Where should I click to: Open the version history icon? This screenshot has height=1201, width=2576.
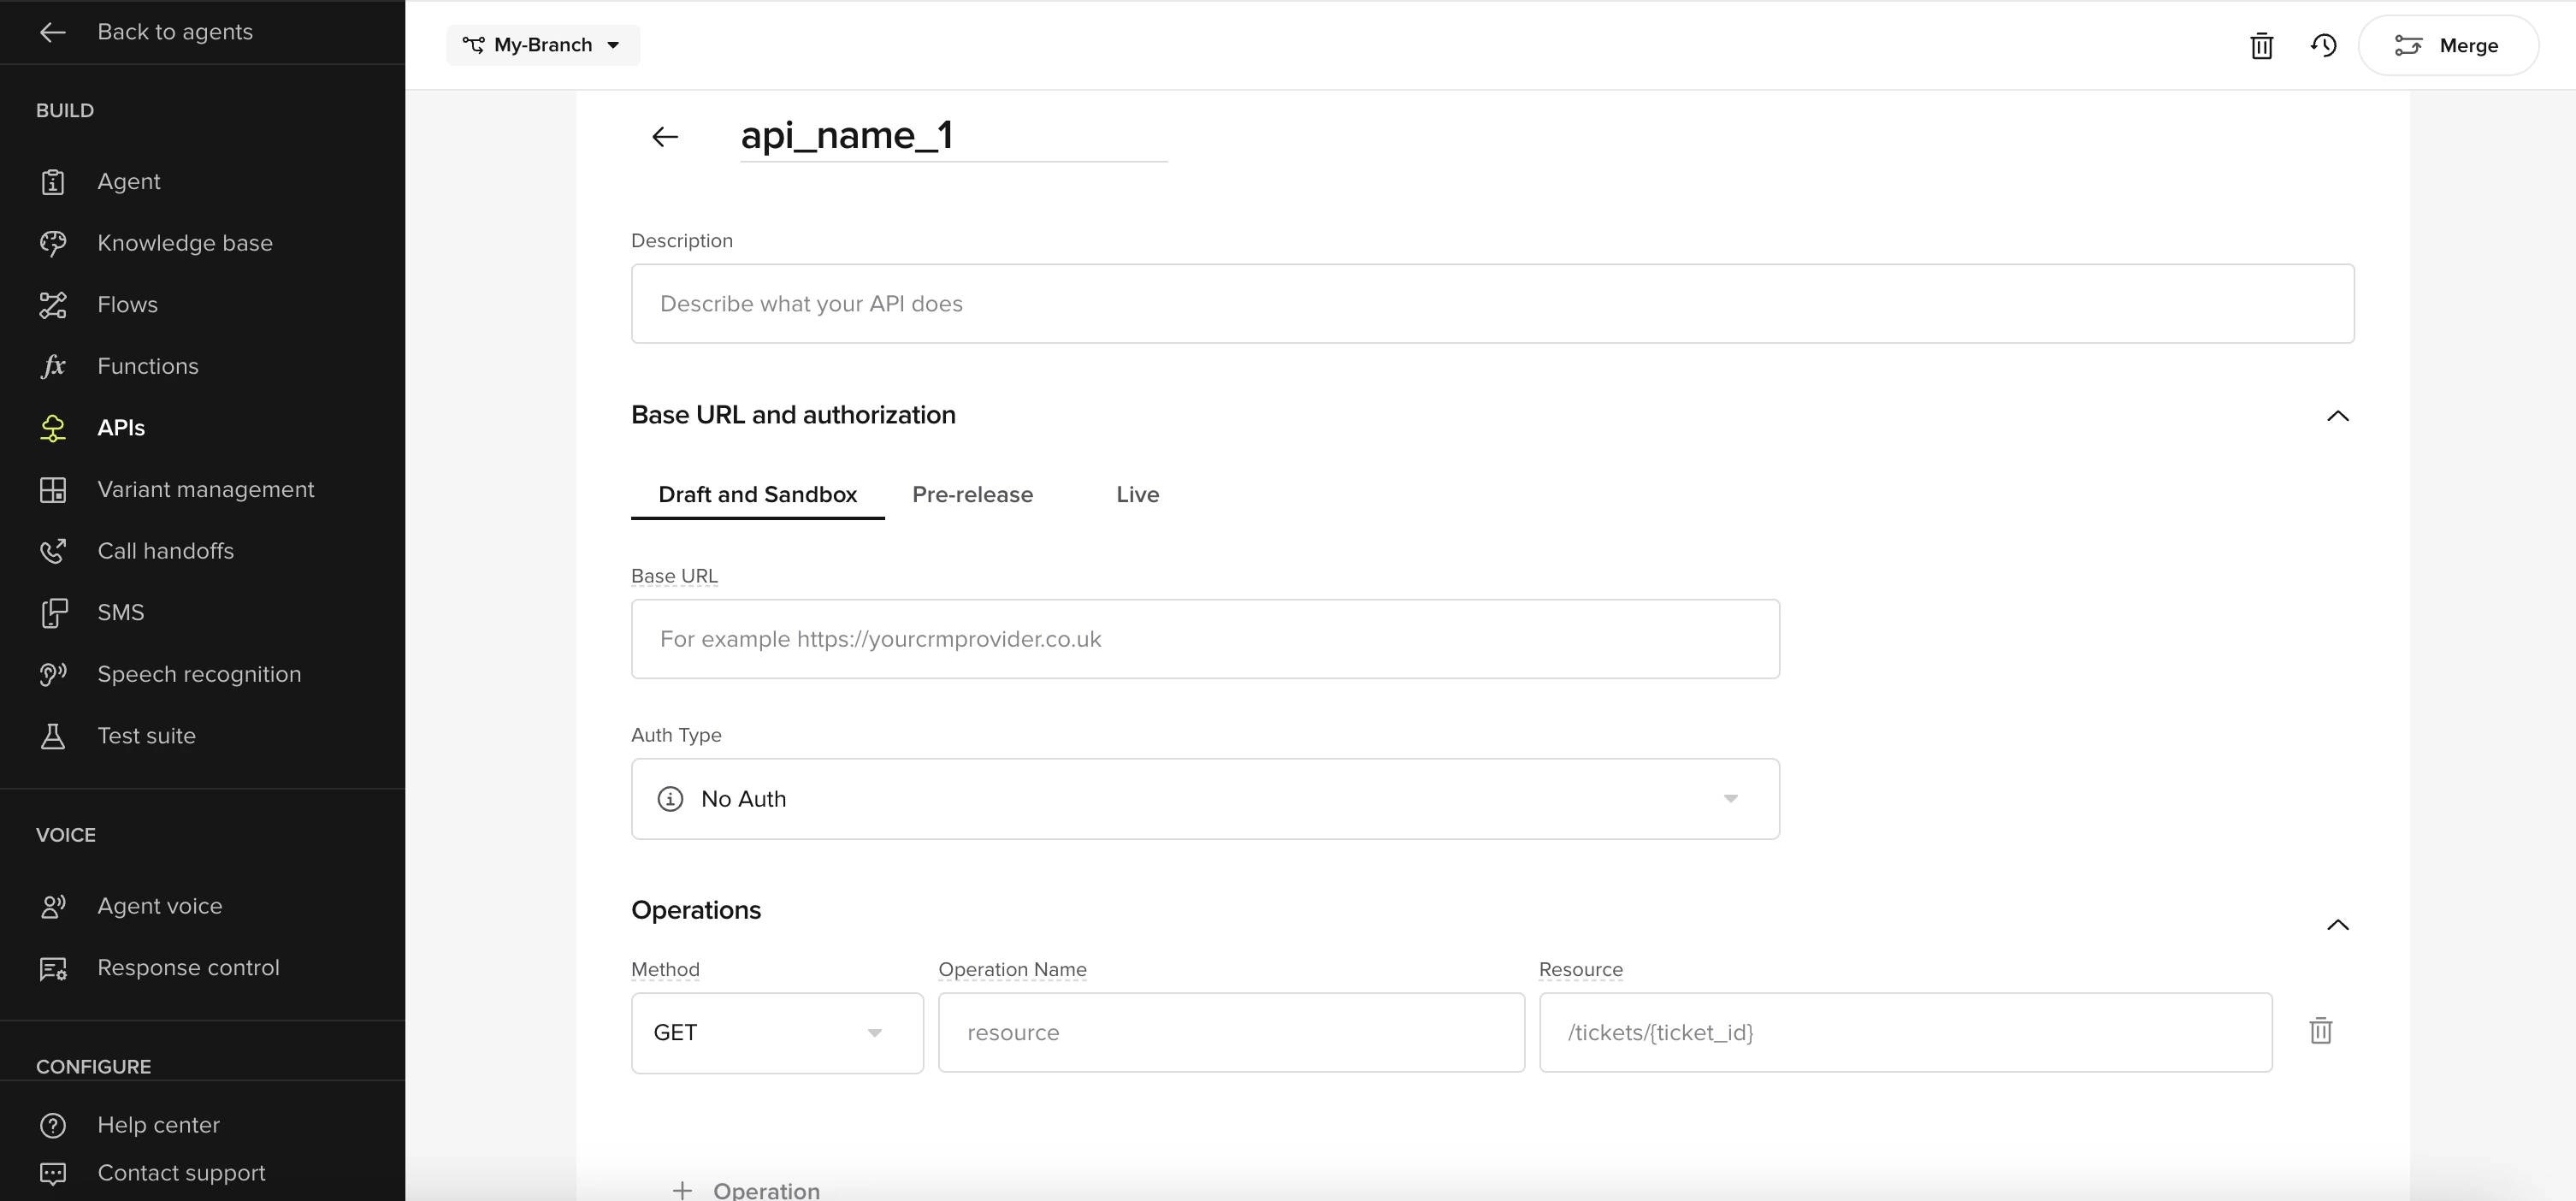[x=2324, y=45]
